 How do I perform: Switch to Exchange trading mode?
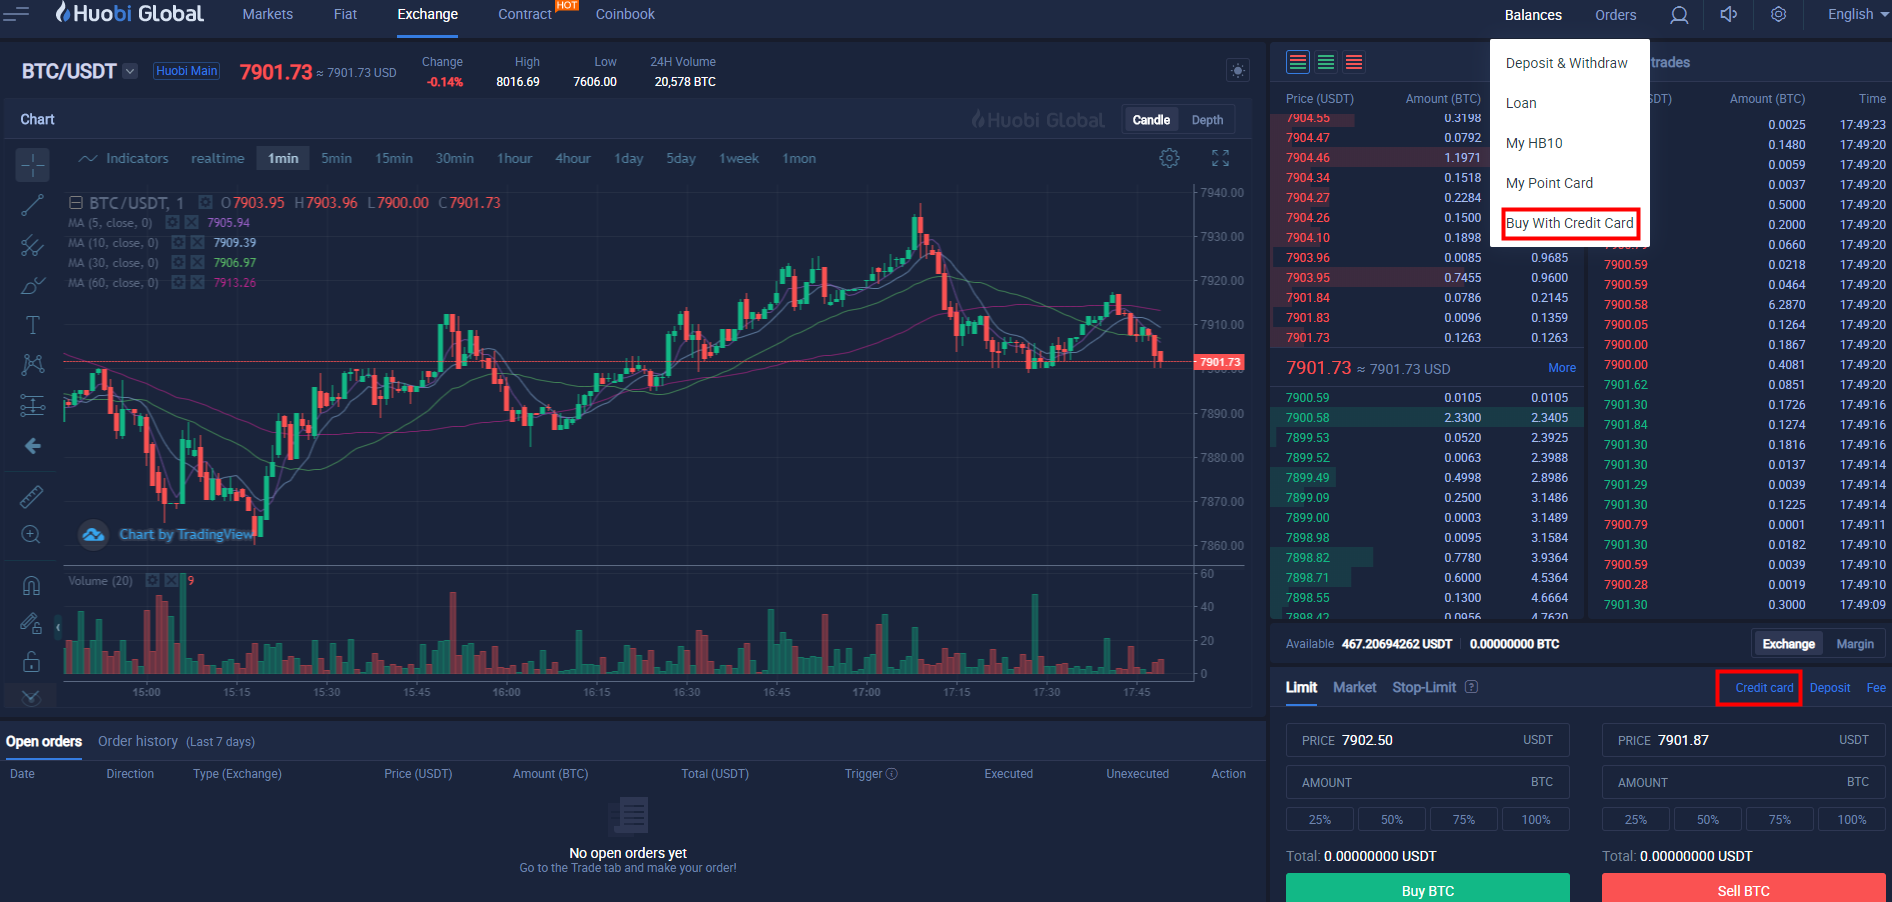[x=1788, y=644]
